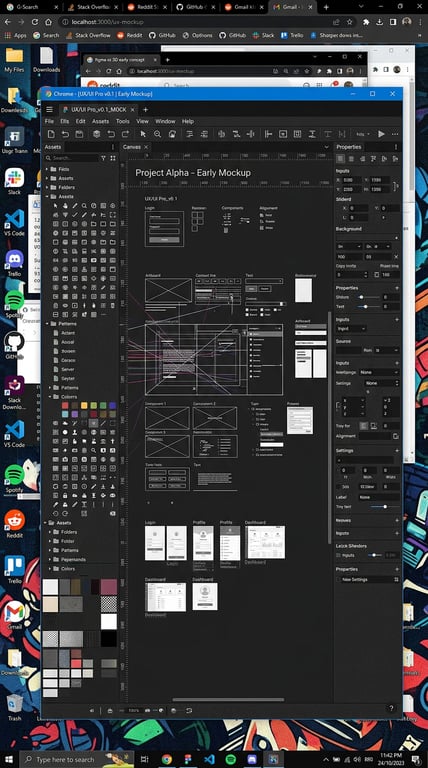Open the Tools menu

click(x=122, y=121)
